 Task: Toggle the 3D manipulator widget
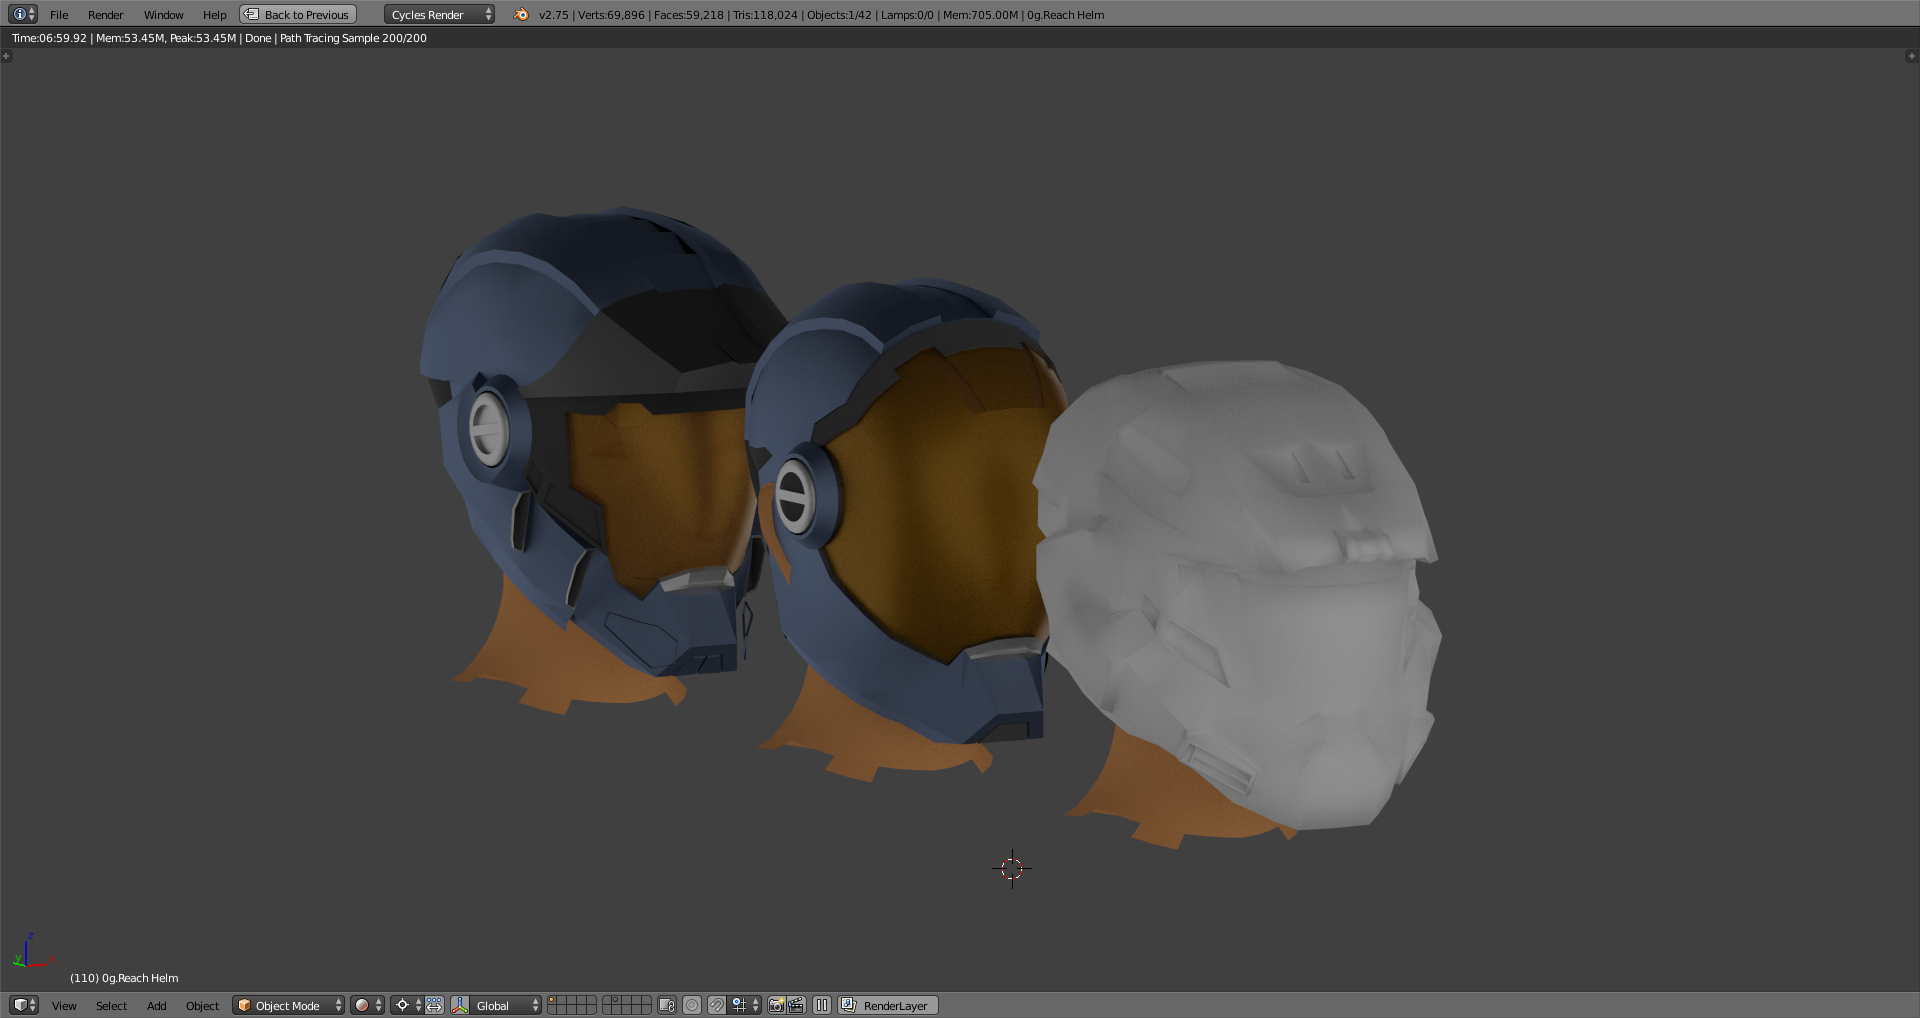click(x=460, y=1005)
